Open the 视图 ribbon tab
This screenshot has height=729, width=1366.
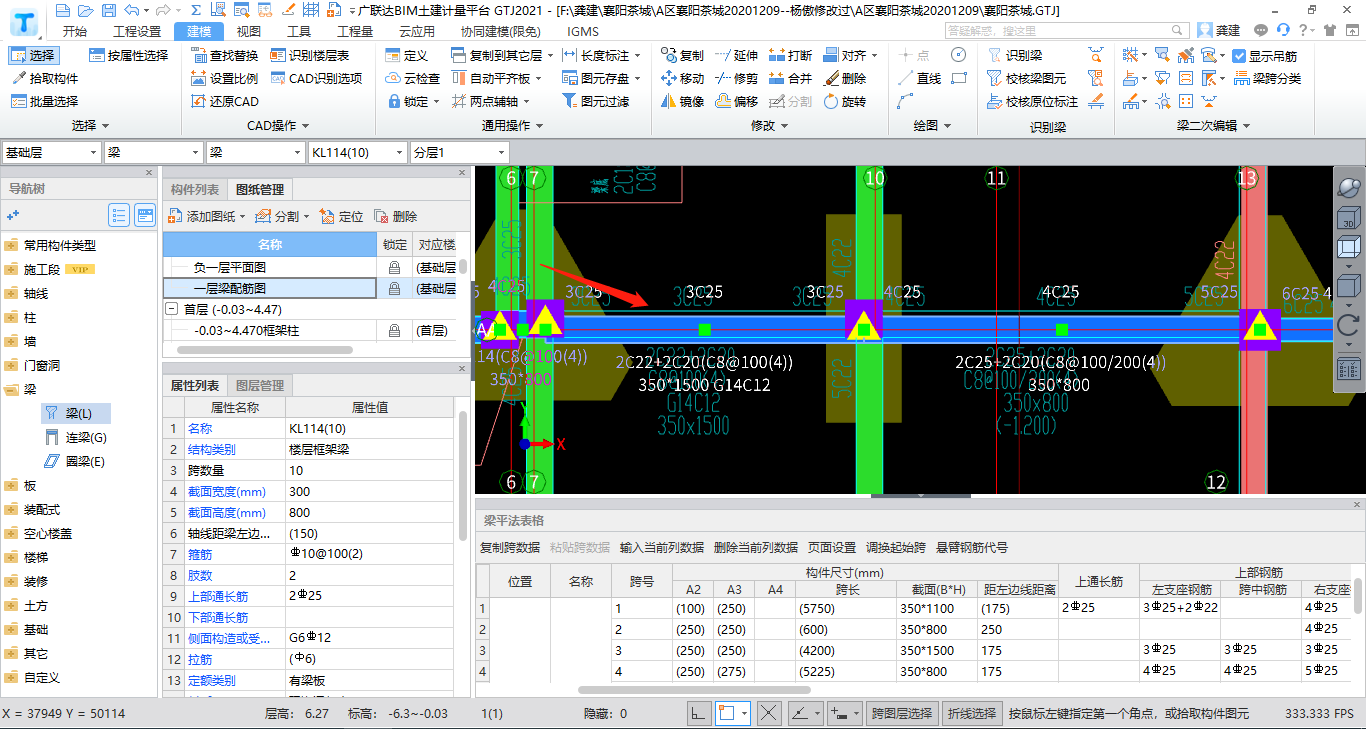click(249, 31)
